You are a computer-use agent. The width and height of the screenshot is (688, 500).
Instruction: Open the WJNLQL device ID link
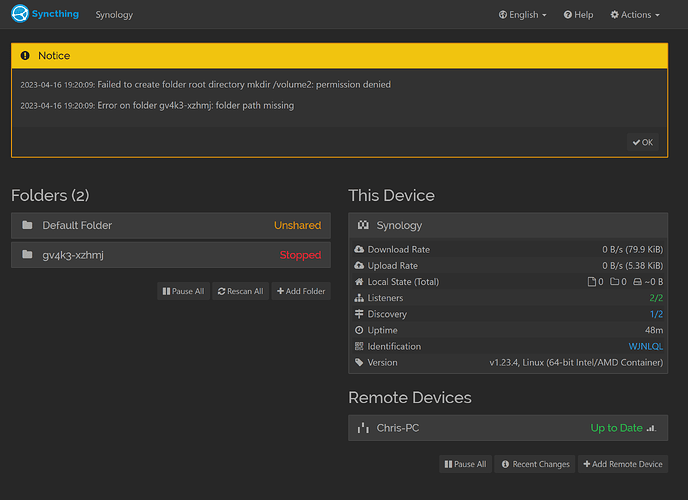[645, 346]
